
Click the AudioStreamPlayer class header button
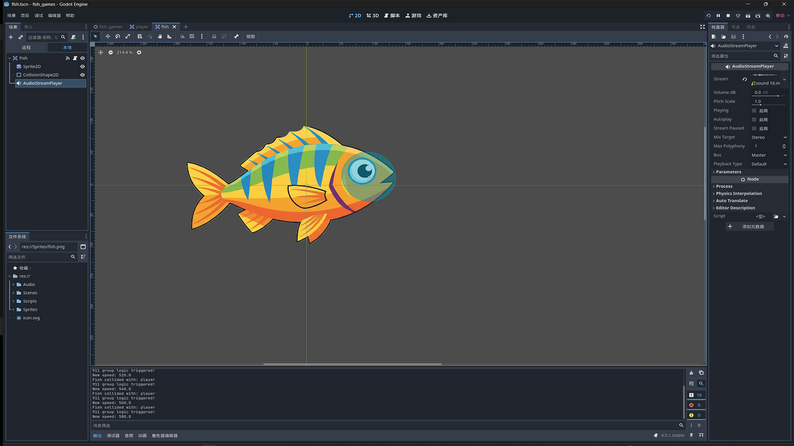click(749, 66)
